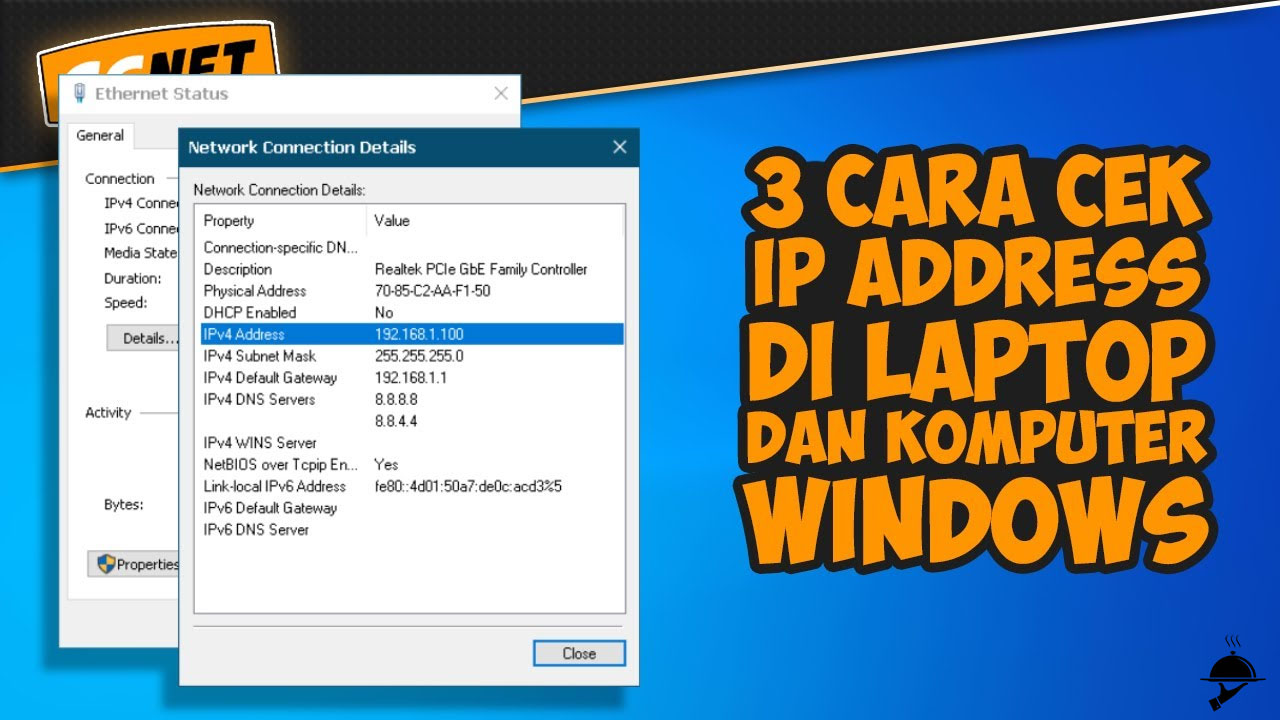Screen dimensions: 1280x720
Task: Close the Ethernet Status window
Action: 501,93
